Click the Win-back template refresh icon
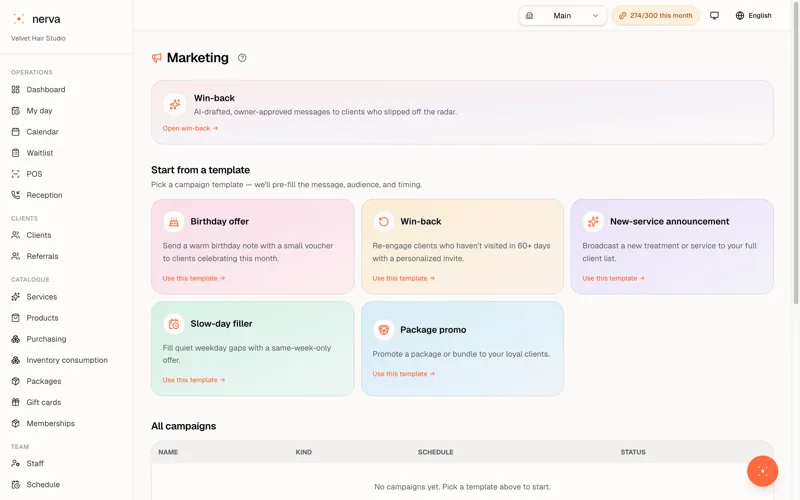800x500 pixels. pyautogui.click(x=384, y=221)
